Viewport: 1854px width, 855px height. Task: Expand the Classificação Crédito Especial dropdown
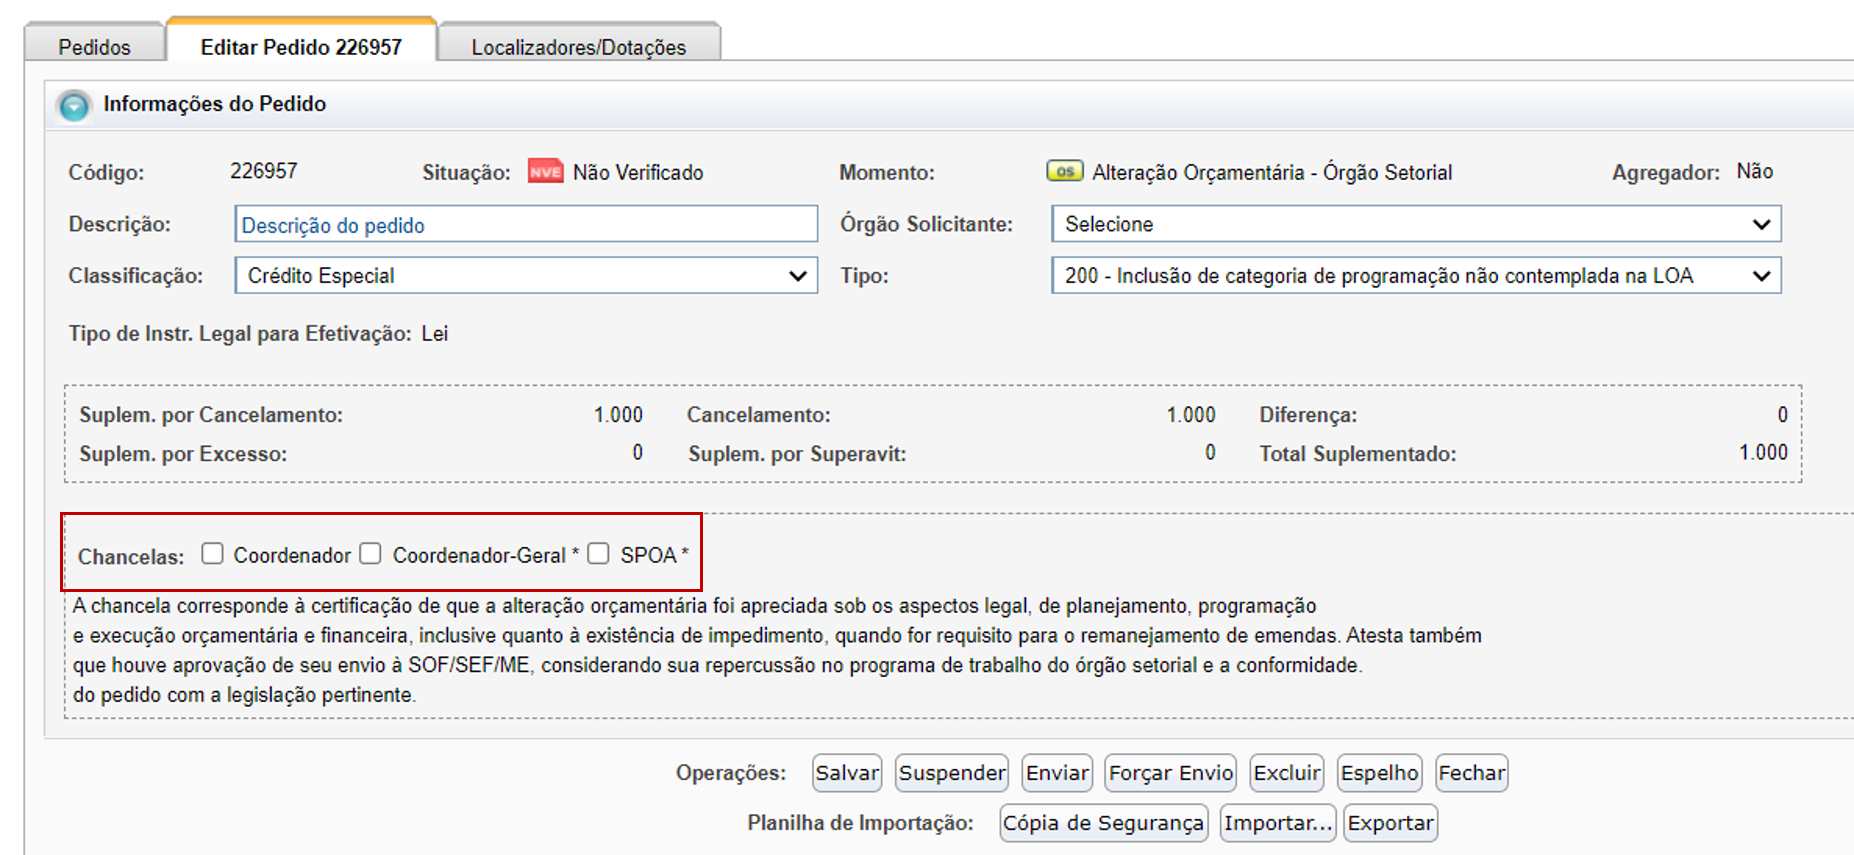tap(526, 275)
